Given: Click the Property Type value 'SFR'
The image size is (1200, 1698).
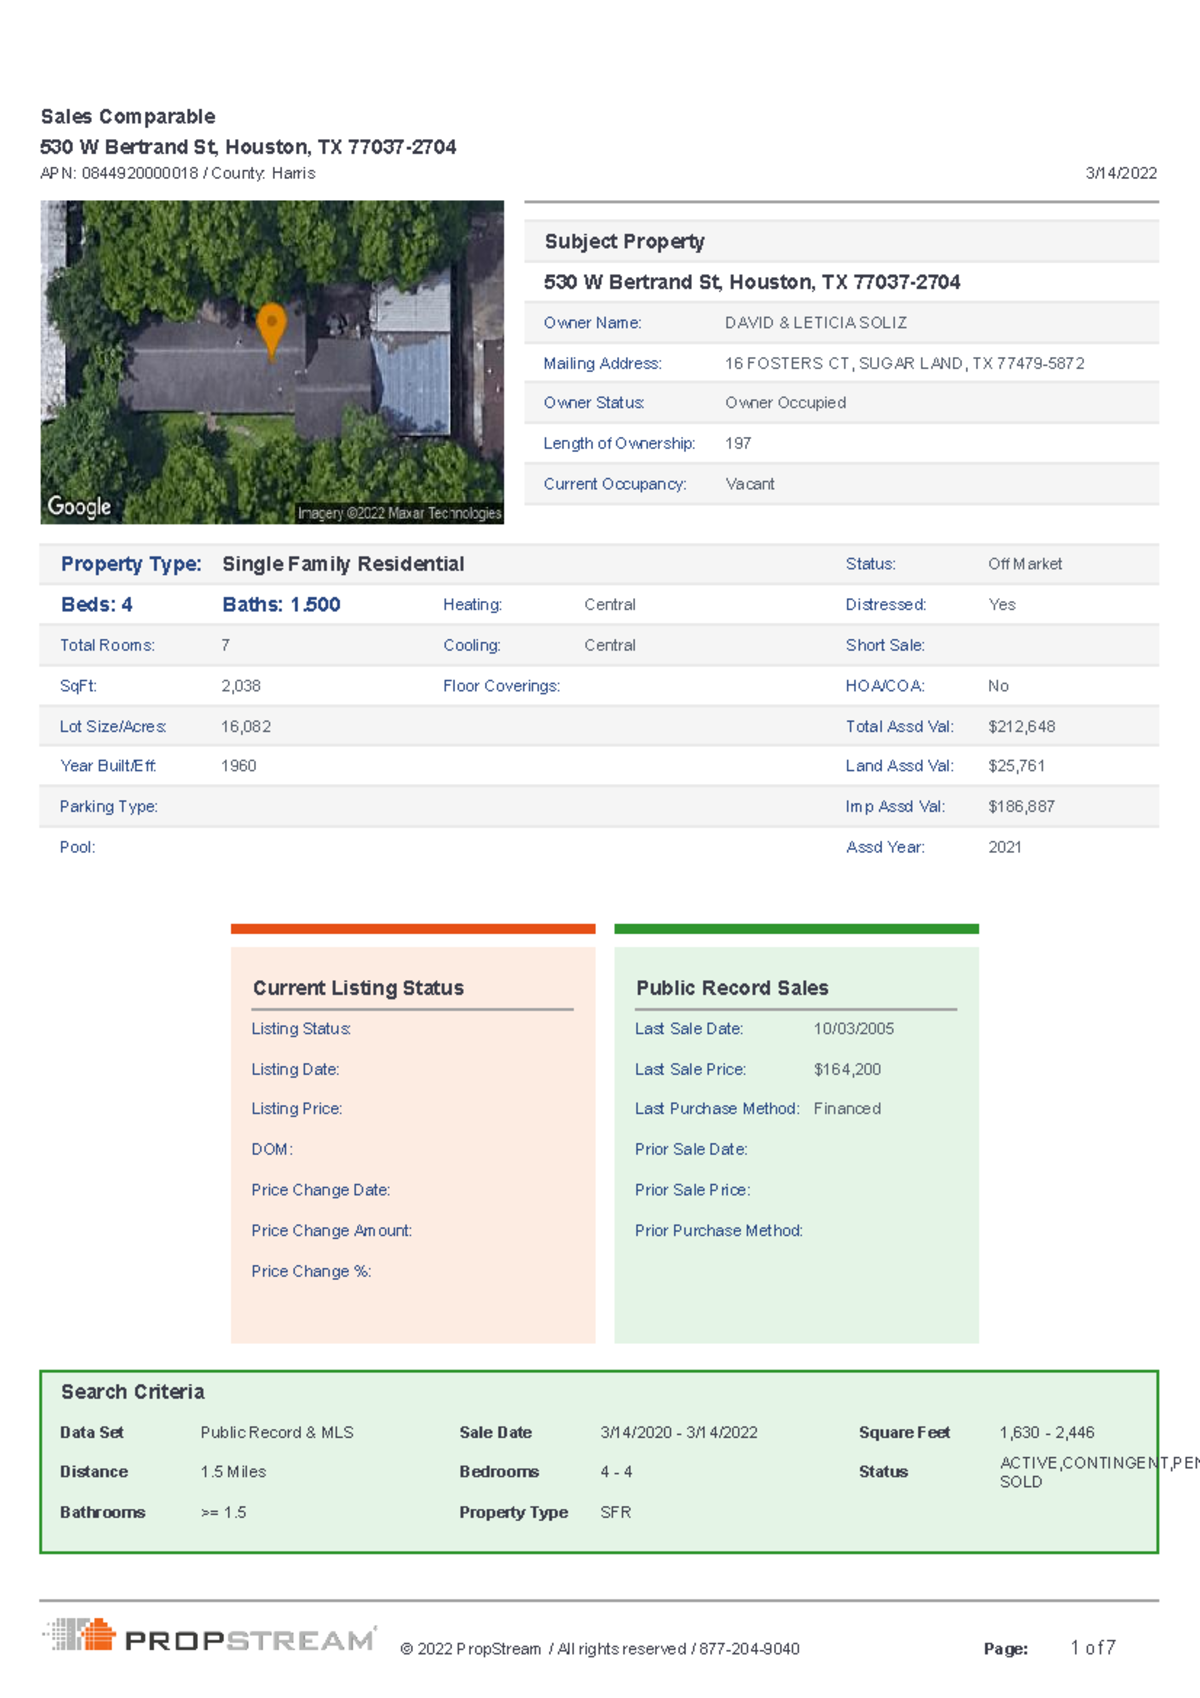Looking at the screenshot, I should click(x=616, y=1513).
